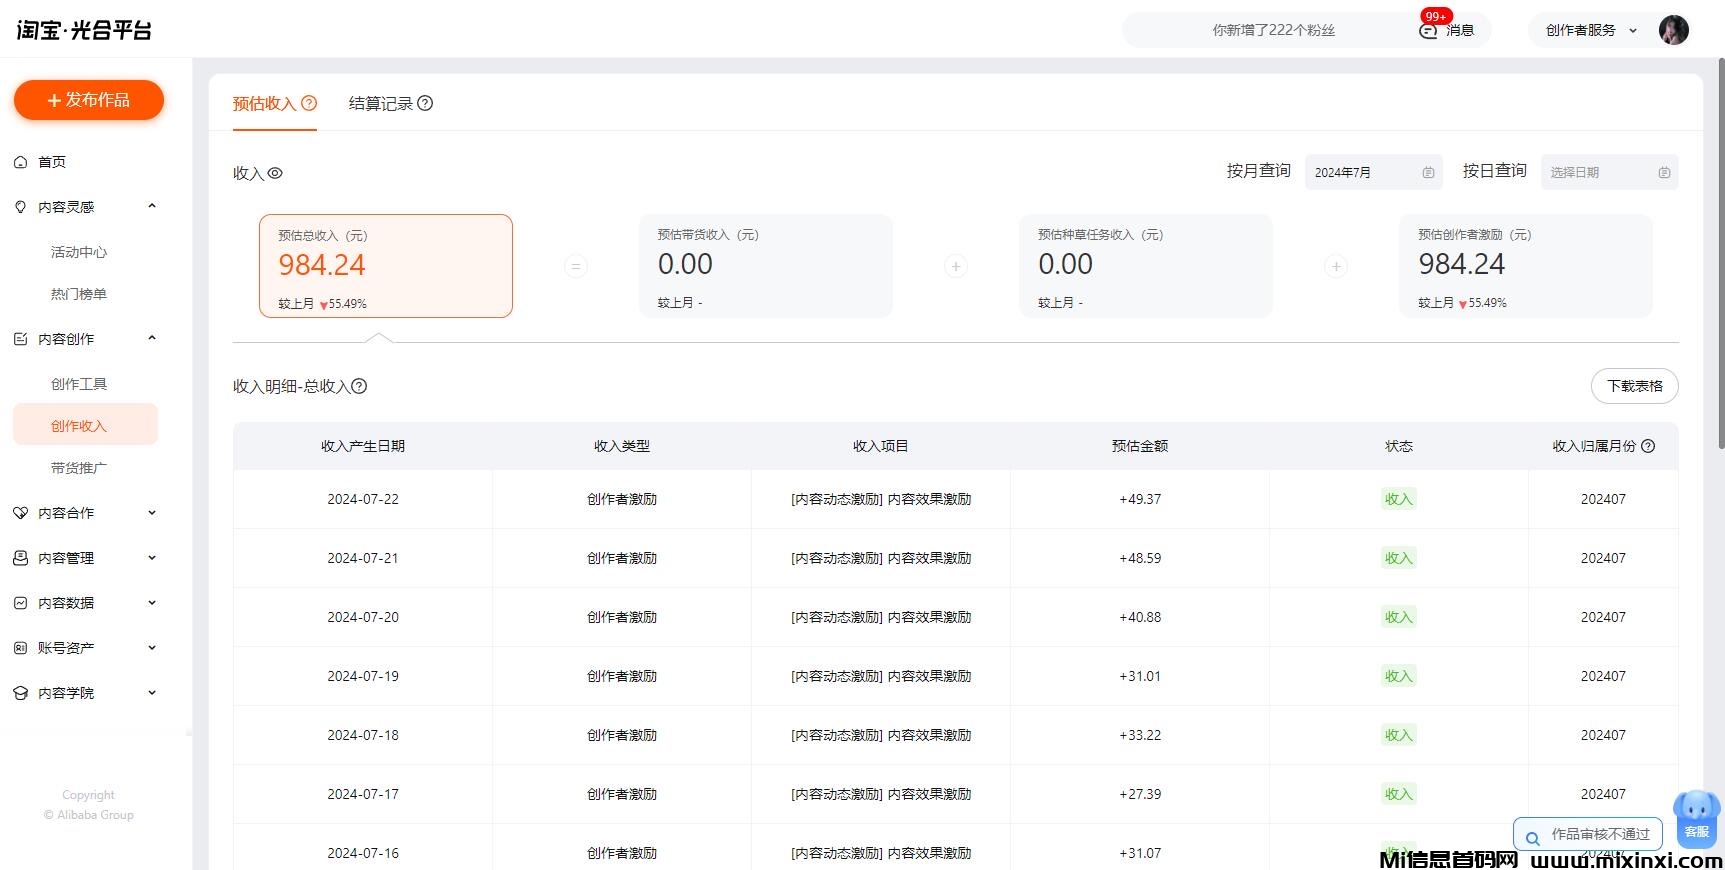Screen dimensions: 1725x870
Task: Click the 首页 home icon in sidebar
Action: coord(21,162)
